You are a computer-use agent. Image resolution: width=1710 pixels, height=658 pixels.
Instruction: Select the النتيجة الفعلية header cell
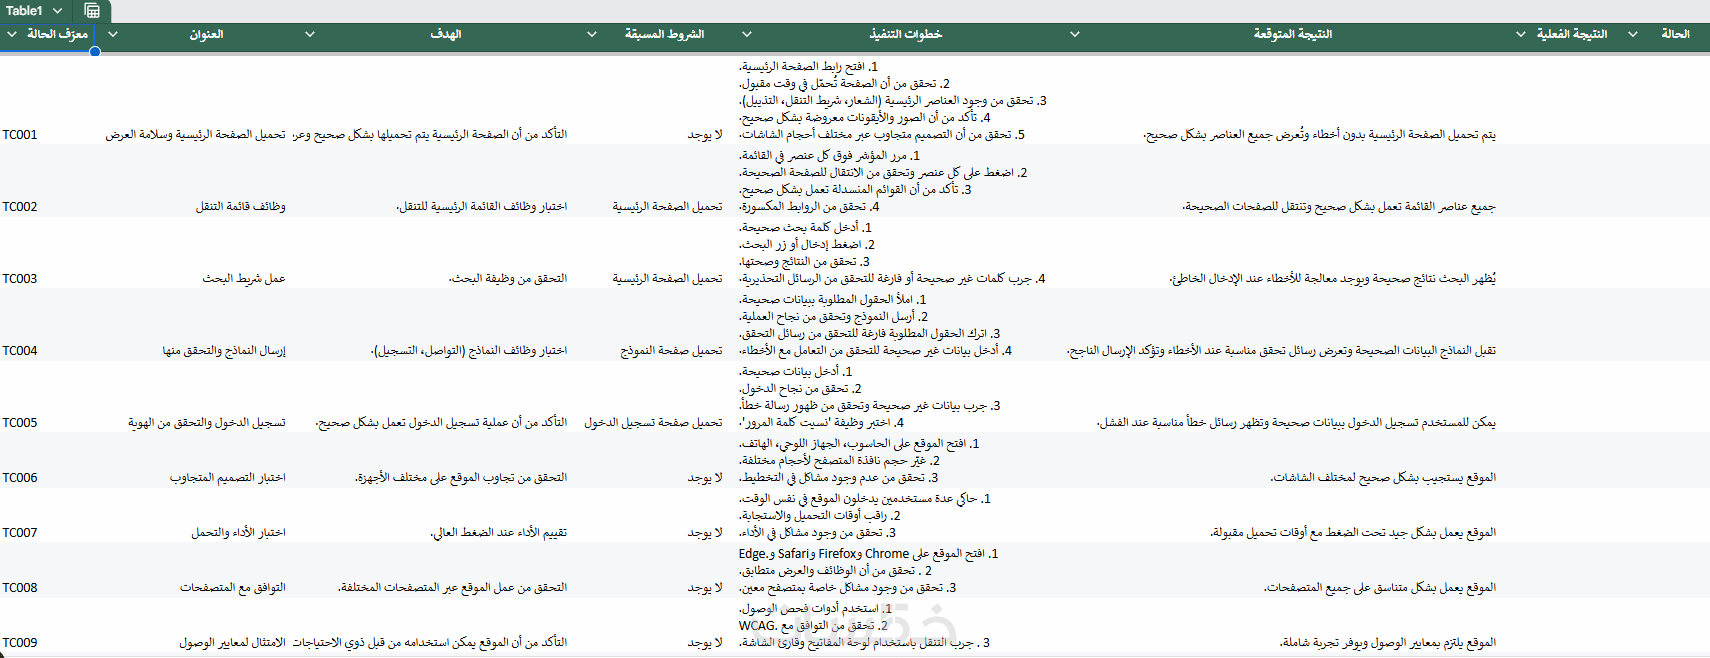point(1561,34)
